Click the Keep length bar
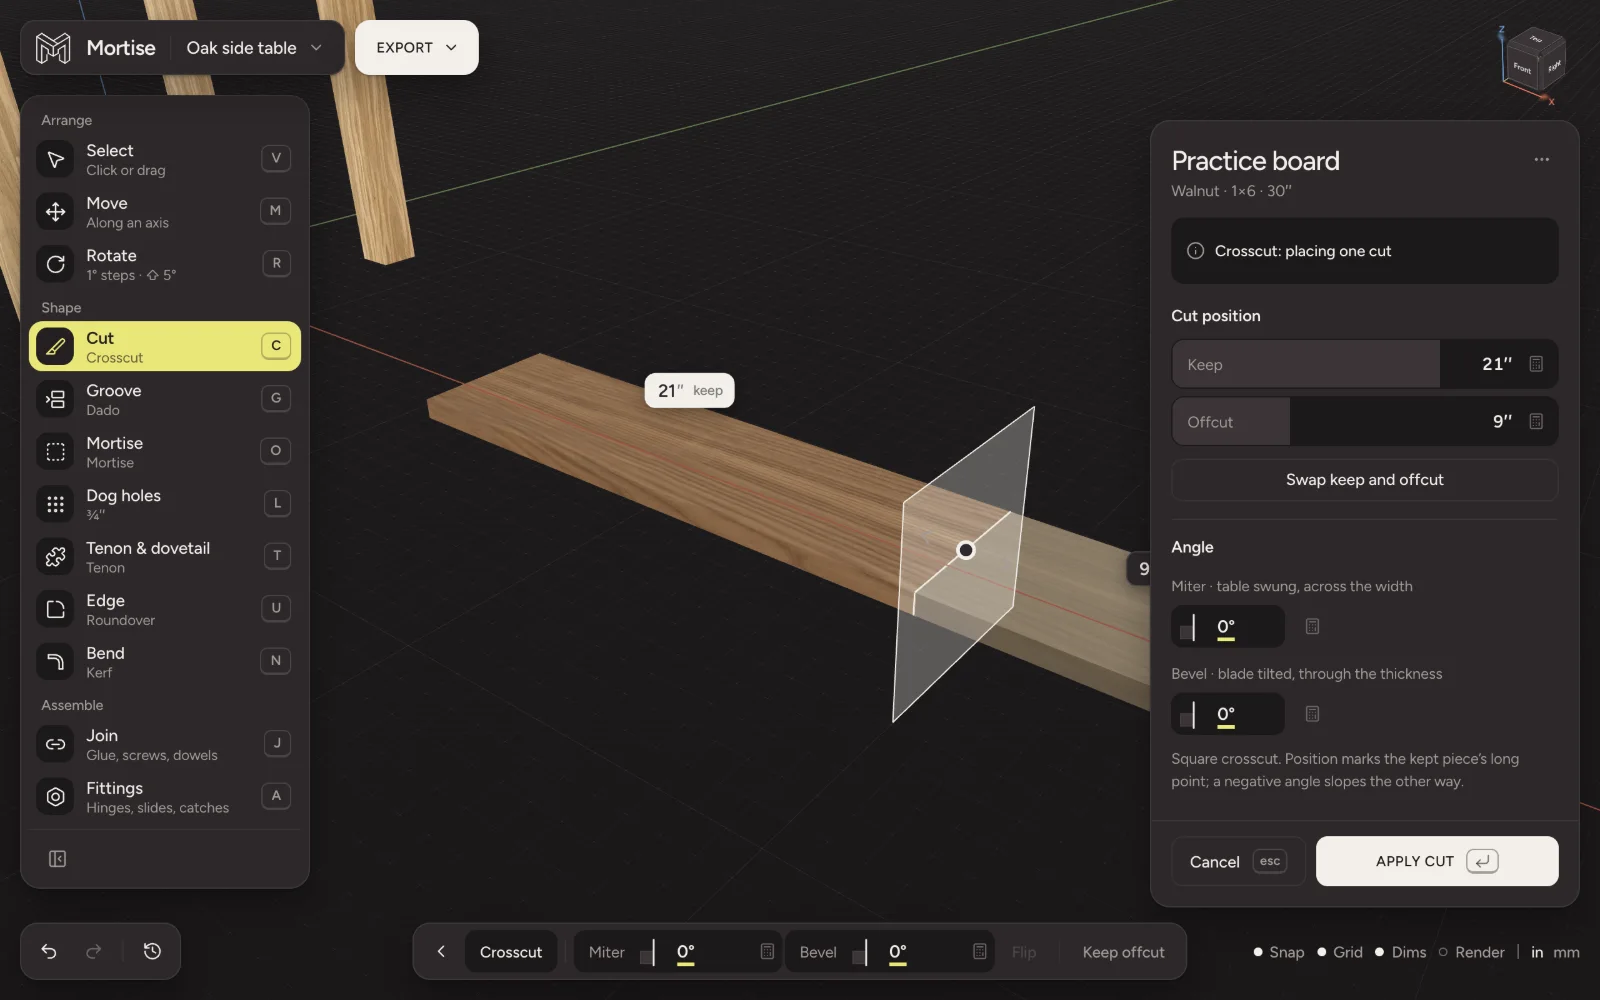The height and width of the screenshot is (1000, 1600). 1365,364
